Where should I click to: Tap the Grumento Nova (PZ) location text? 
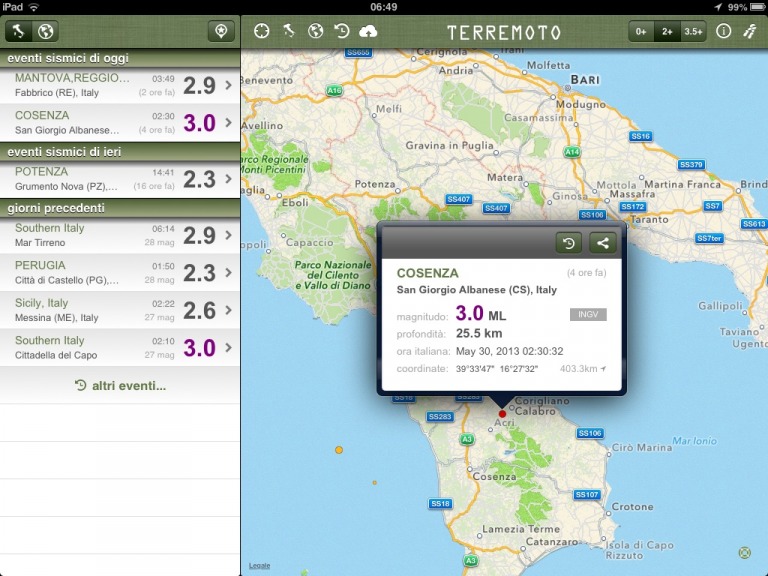[66, 187]
